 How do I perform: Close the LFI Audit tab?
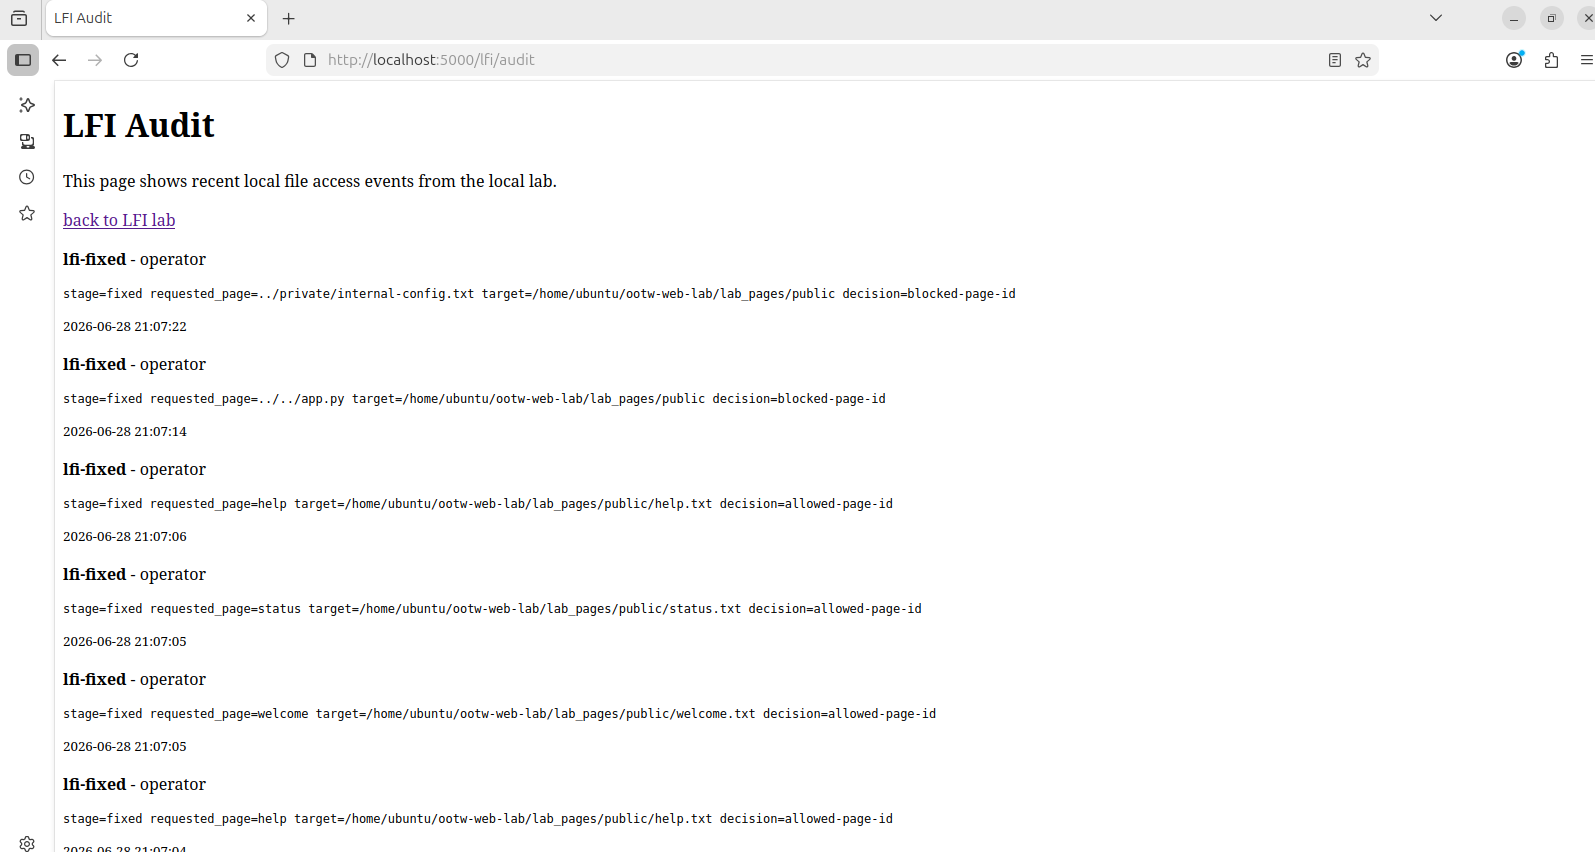[251, 18]
